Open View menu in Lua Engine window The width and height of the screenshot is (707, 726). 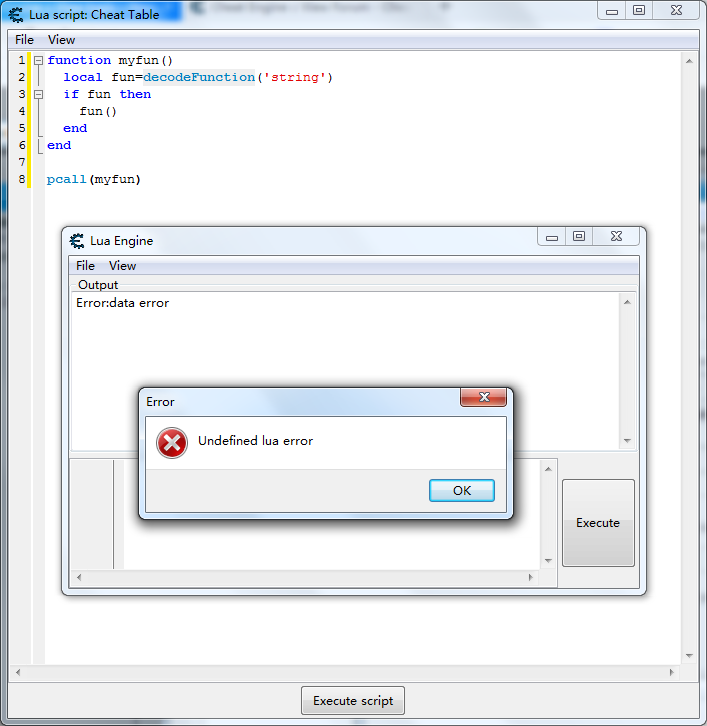coord(122,266)
